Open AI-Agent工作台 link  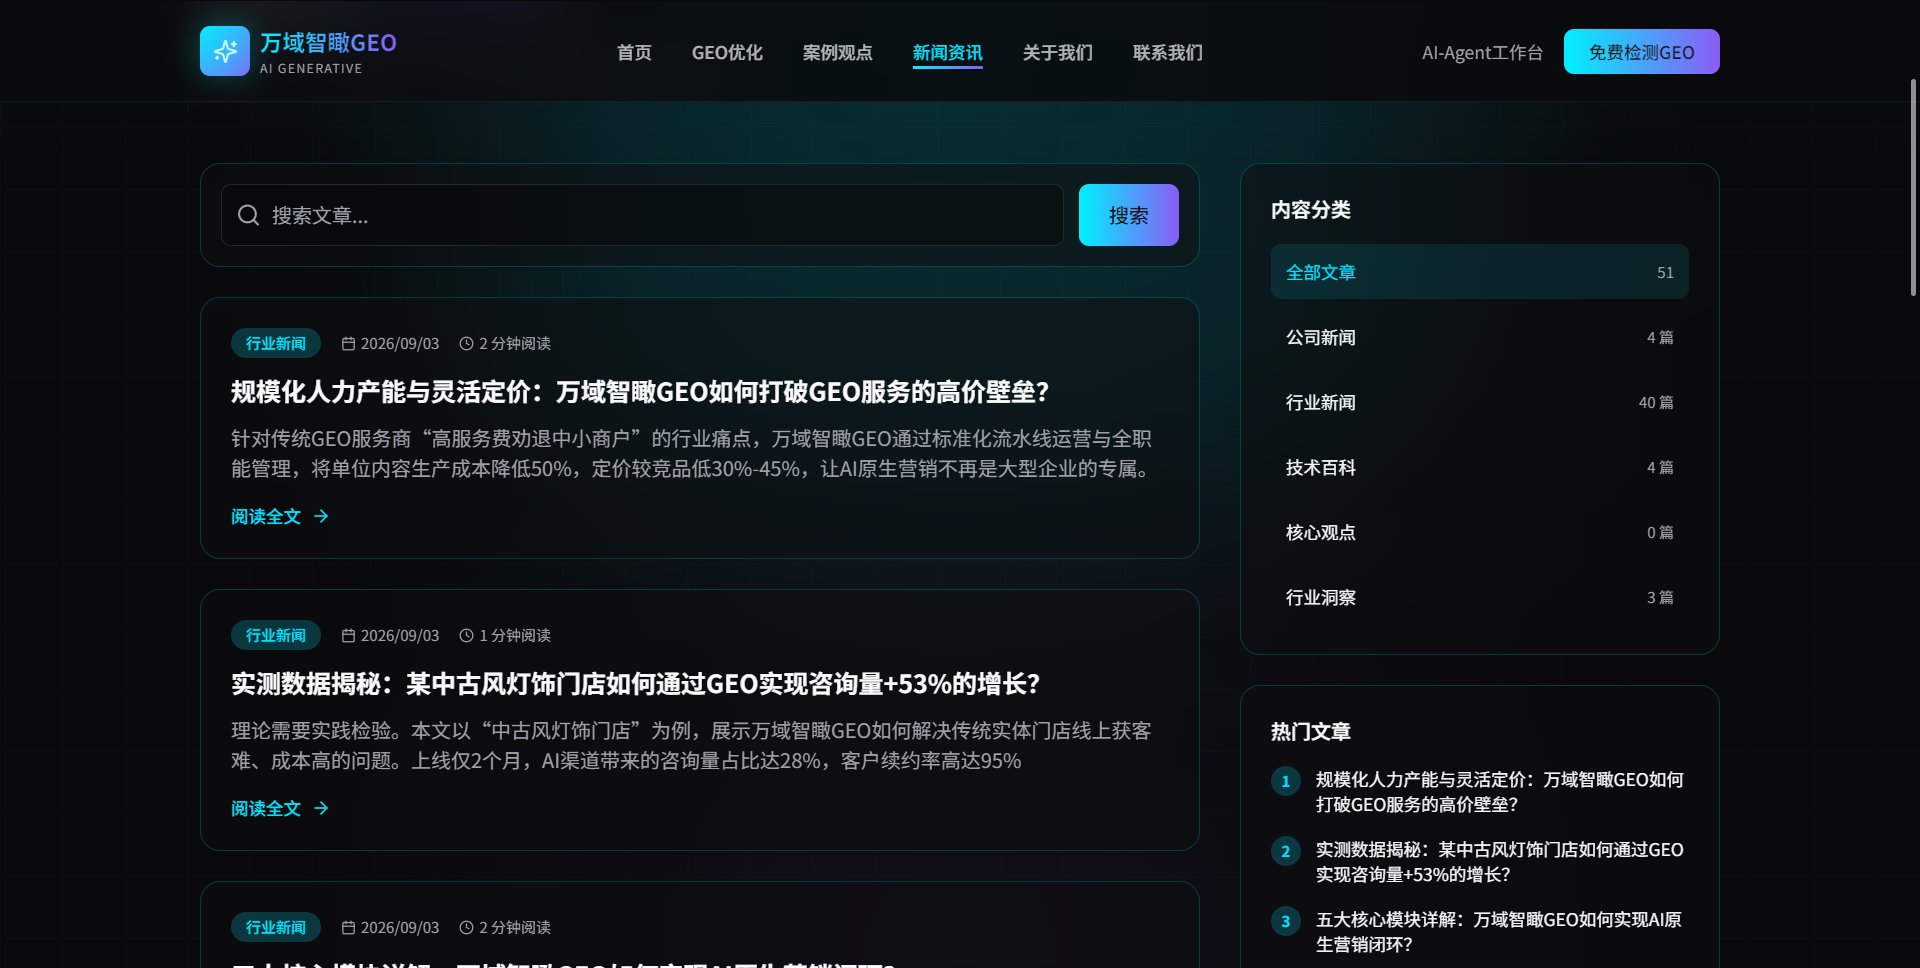[x=1482, y=52]
